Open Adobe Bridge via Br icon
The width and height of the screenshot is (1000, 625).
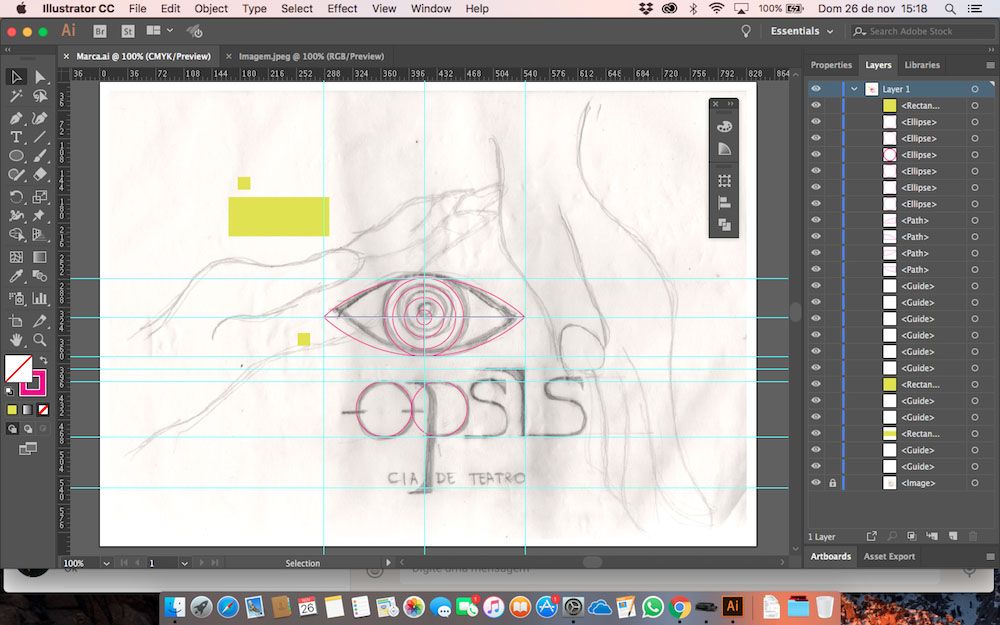[x=99, y=31]
